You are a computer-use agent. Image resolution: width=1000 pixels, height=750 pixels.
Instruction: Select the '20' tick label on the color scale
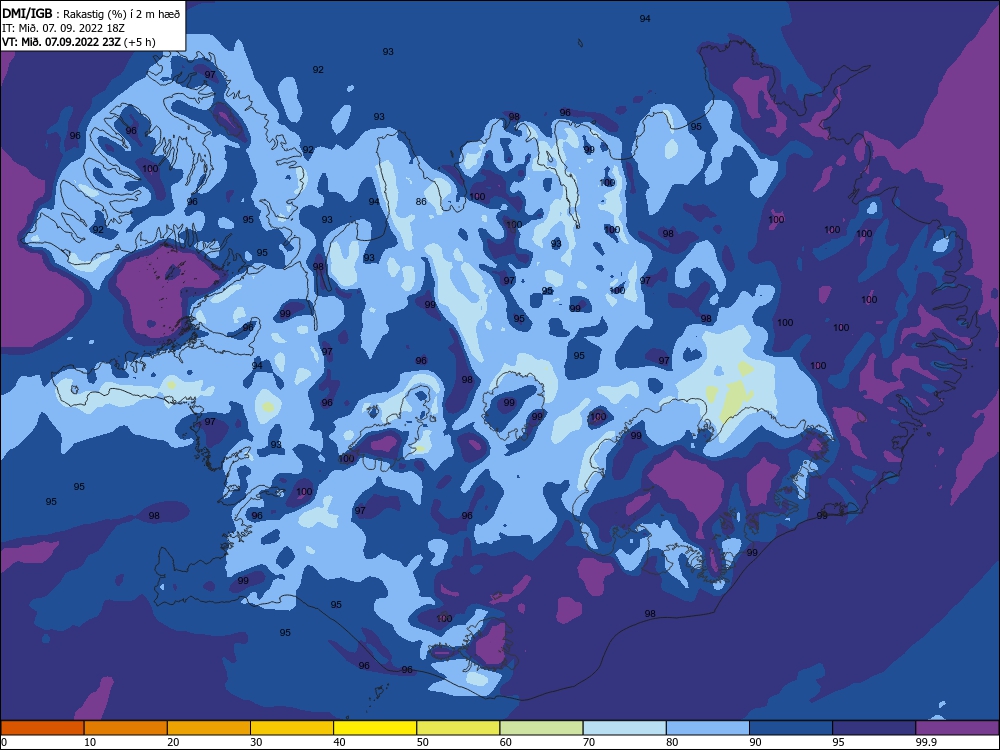pyautogui.click(x=173, y=742)
